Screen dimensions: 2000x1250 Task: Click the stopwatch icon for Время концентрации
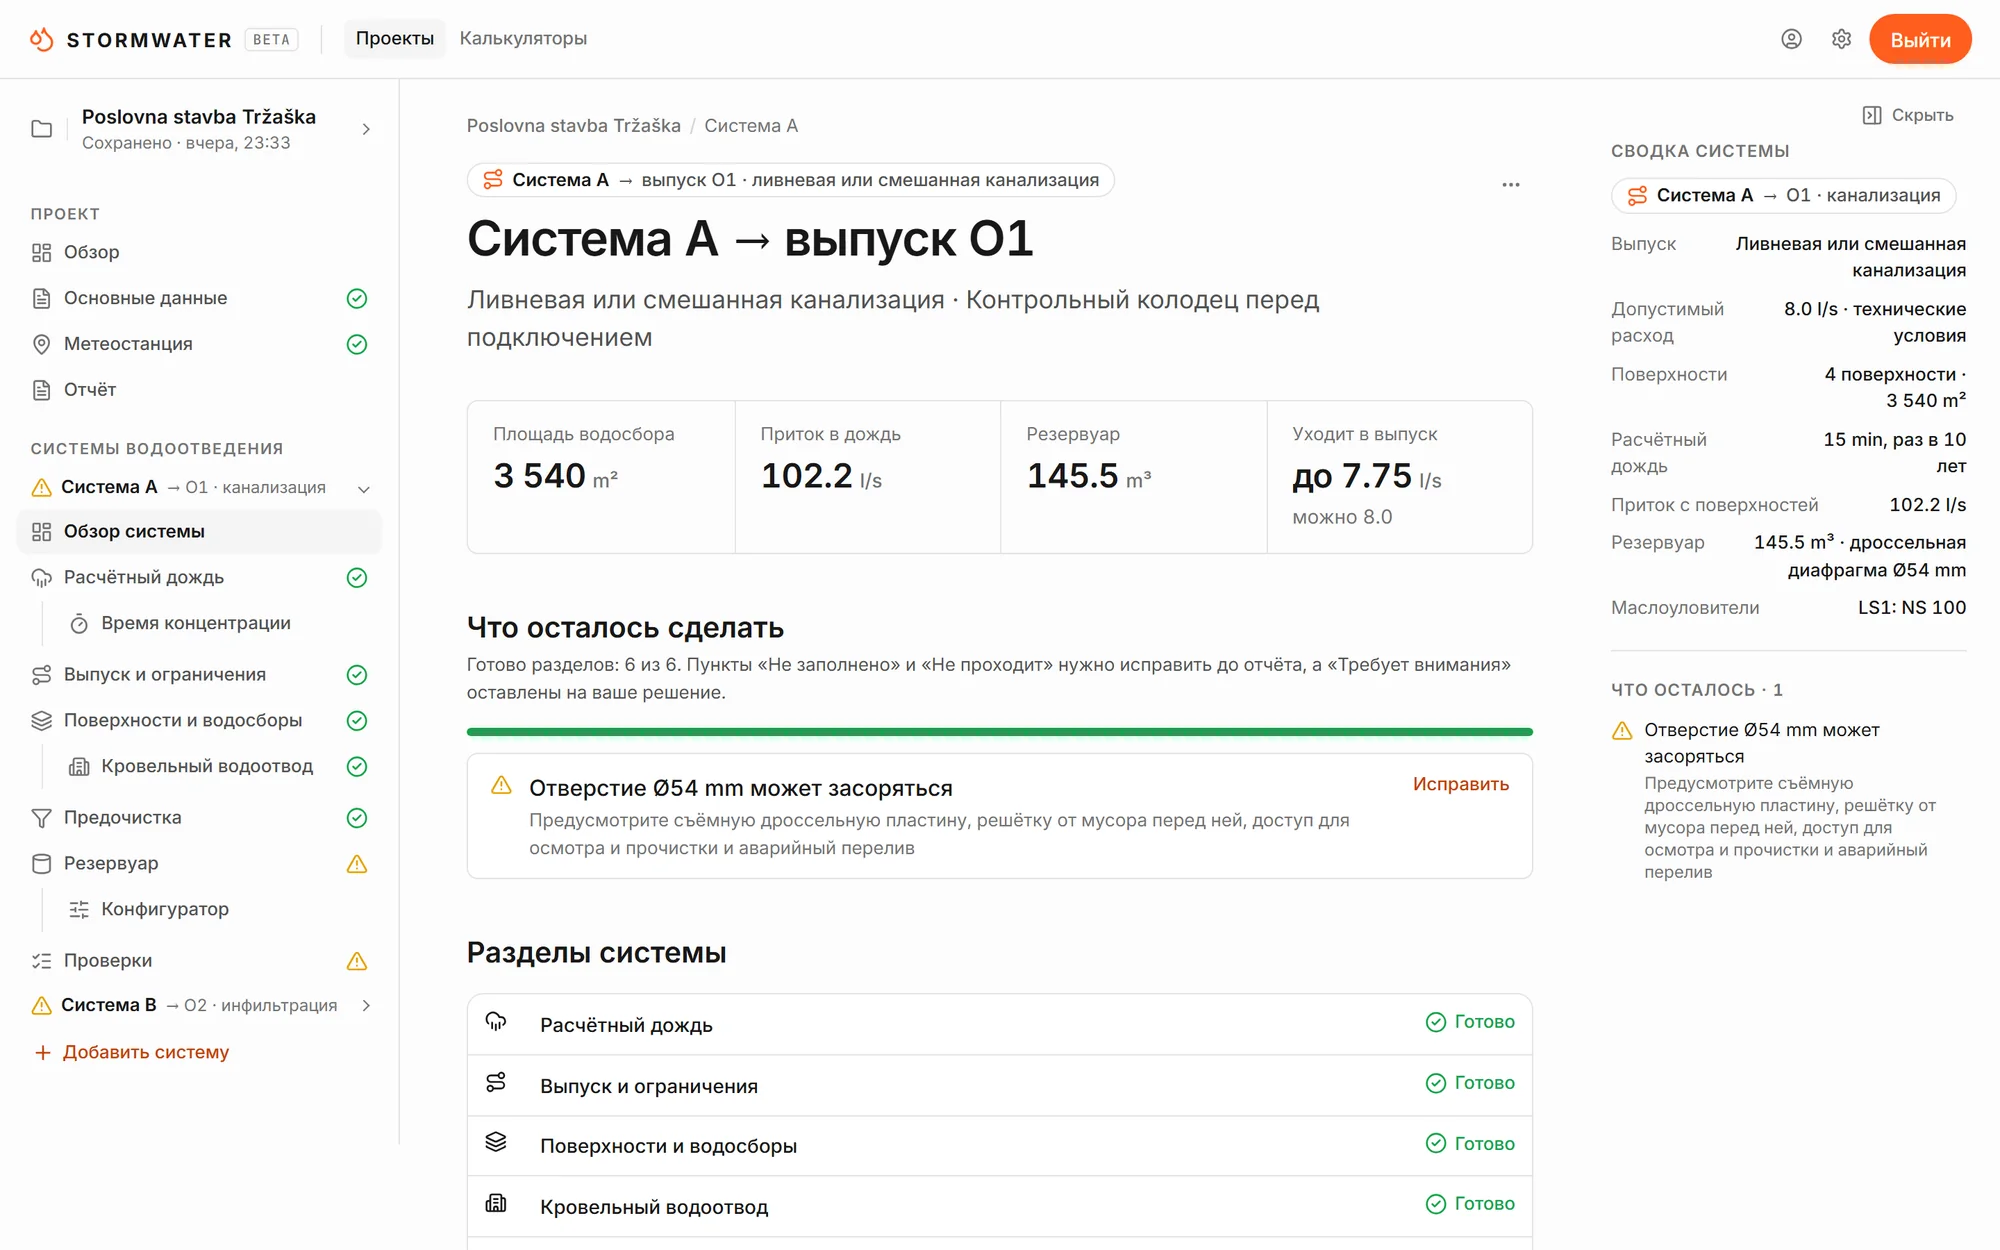(x=79, y=624)
